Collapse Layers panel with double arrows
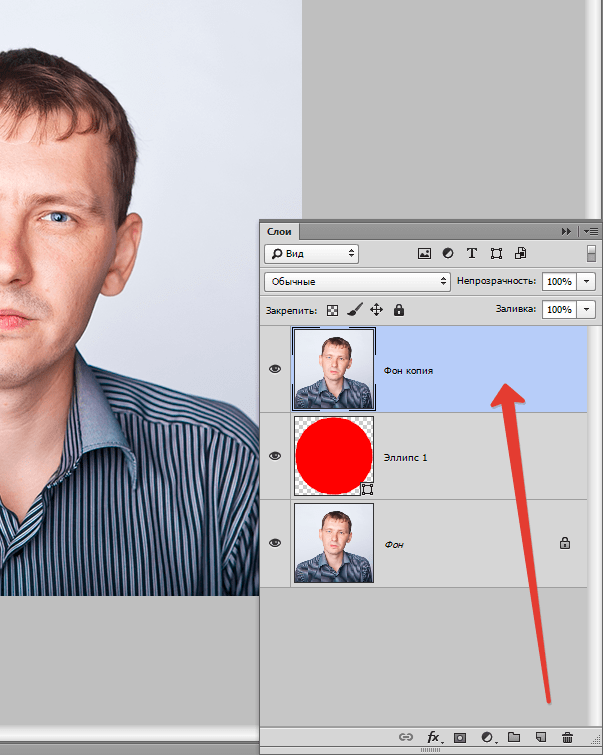This screenshot has height=755, width=603. pyautogui.click(x=566, y=232)
